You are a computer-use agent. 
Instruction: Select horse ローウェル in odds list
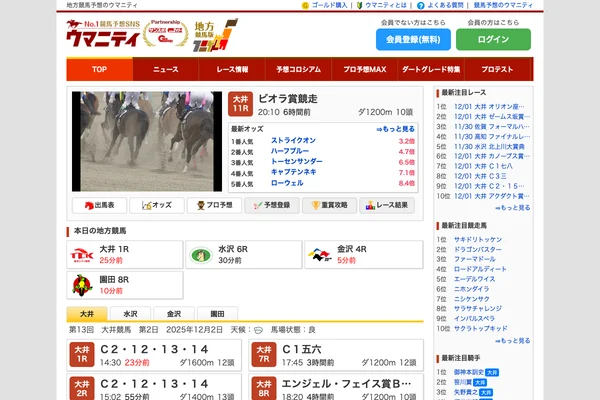coord(287,183)
